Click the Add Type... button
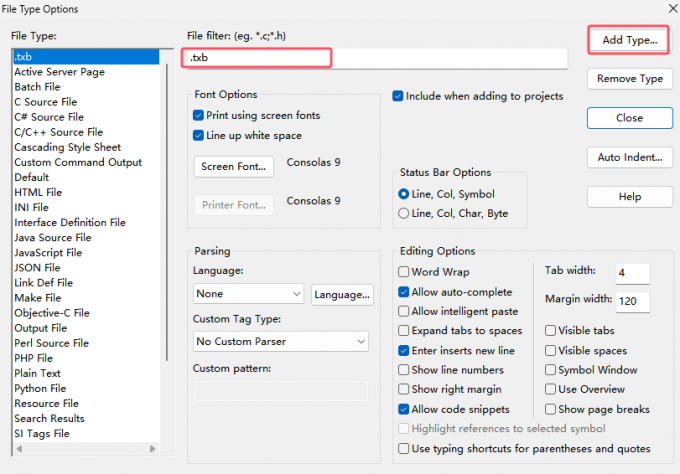Screen dimensions: 680x474 click(629, 40)
